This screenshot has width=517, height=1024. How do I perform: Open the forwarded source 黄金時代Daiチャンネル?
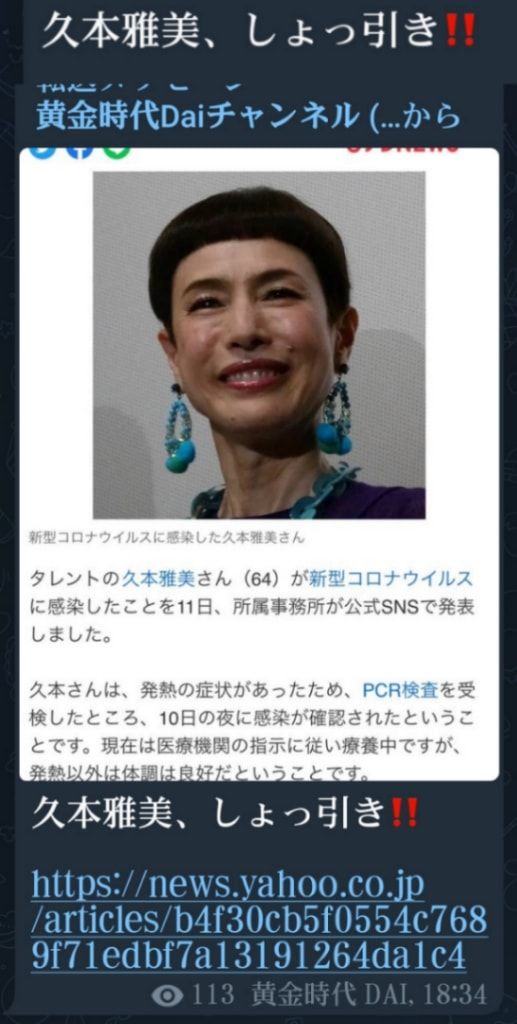click(248, 116)
